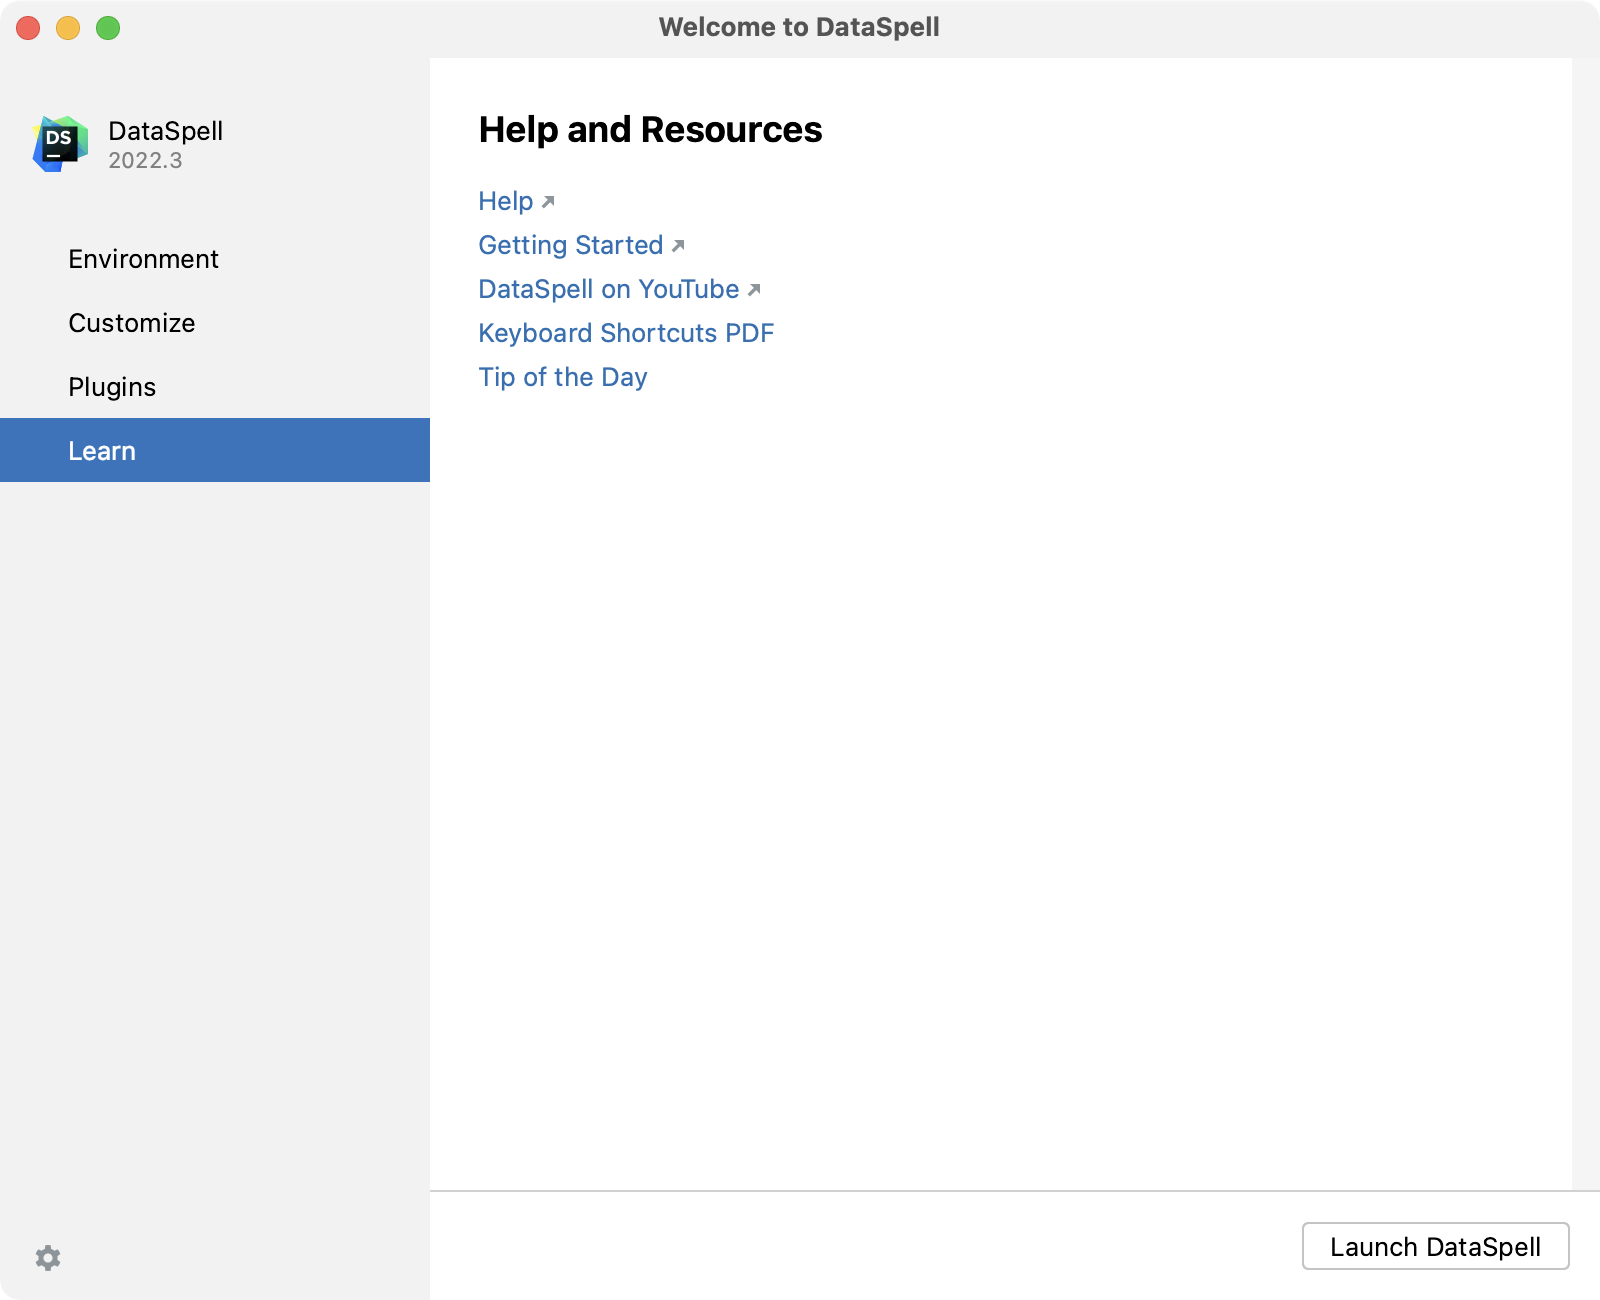Click the Welcome to DataSpell title
This screenshot has height=1300, width=1600.
[x=799, y=27]
